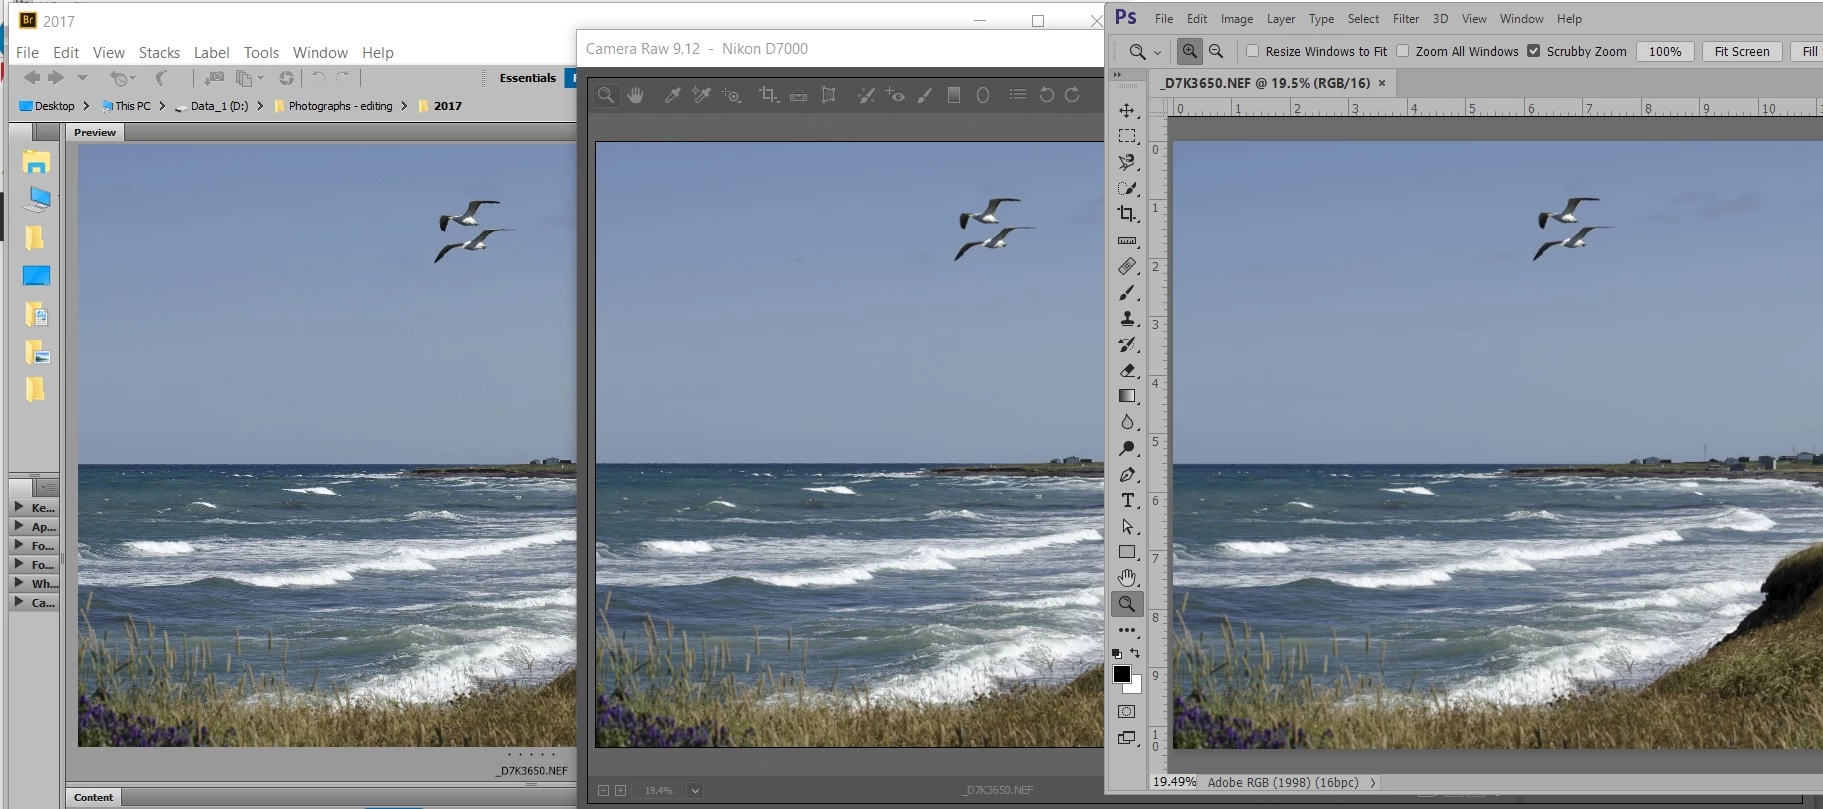Open Photoshop status bar info arrow
1823x809 pixels.
pos(1372,782)
